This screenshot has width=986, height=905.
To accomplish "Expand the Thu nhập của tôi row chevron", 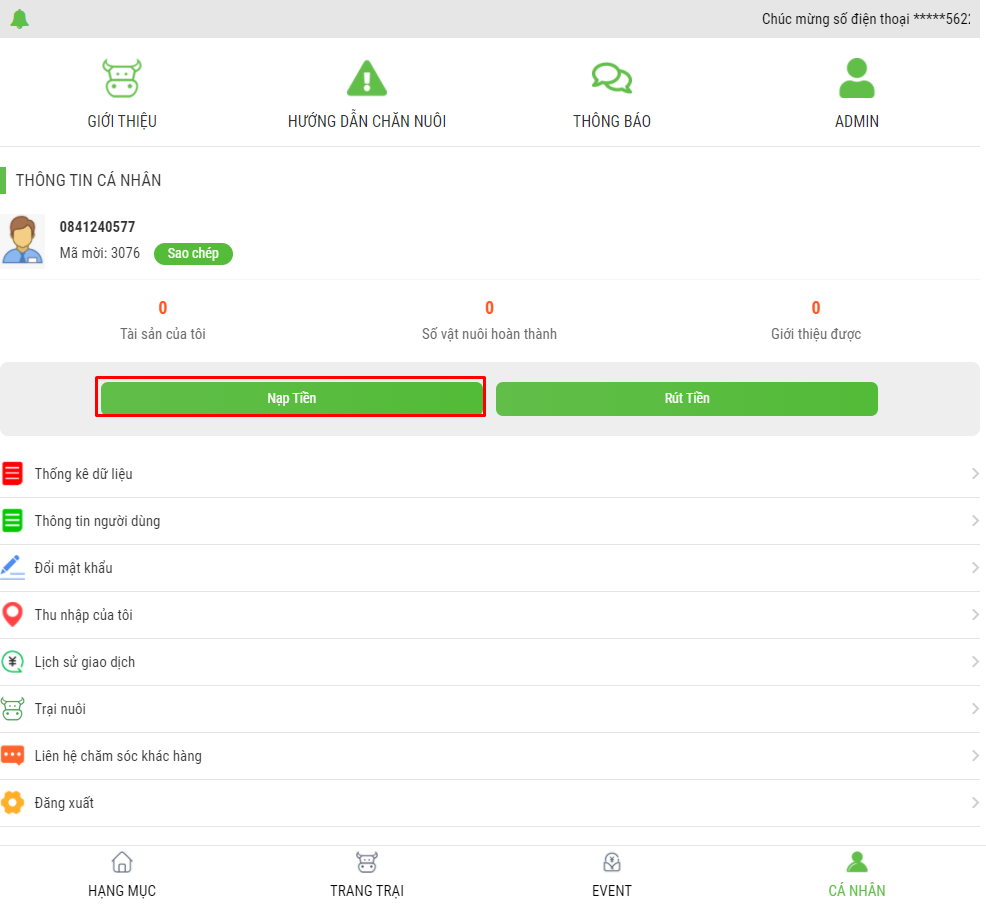I will tap(974, 615).
